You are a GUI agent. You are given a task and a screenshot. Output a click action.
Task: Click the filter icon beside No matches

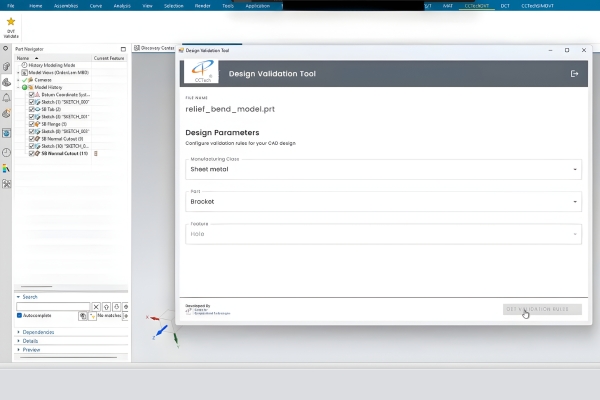[92, 316]
